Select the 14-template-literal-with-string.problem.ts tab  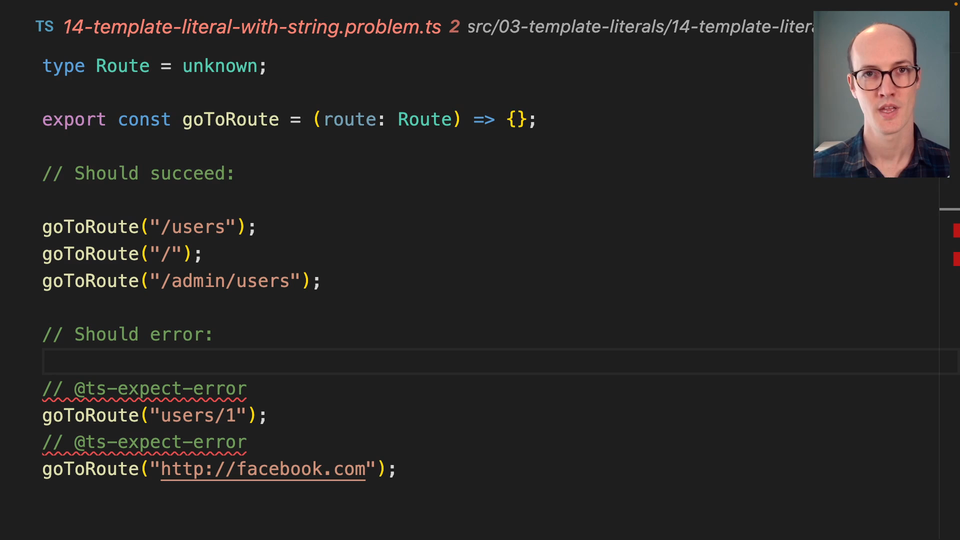tap(251, 27)
